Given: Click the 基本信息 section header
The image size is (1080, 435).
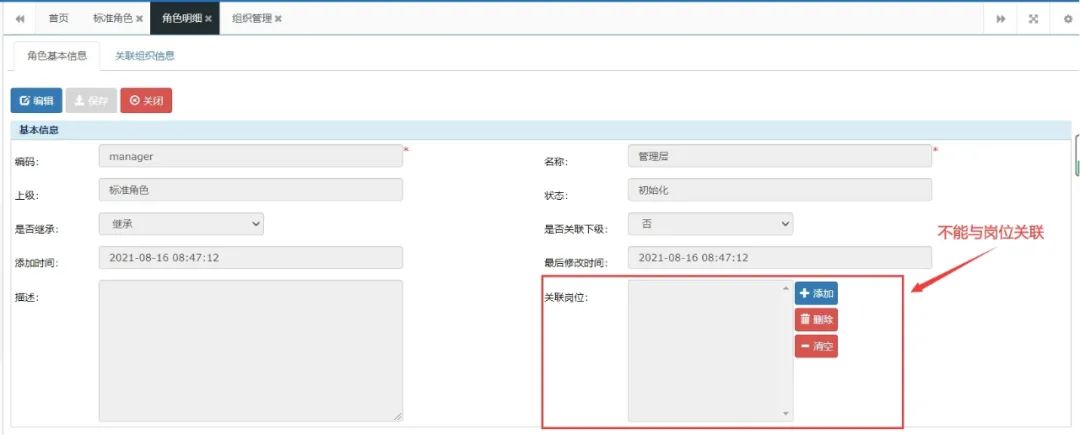Looking at the screenshot, I should [x=541, y=130].
